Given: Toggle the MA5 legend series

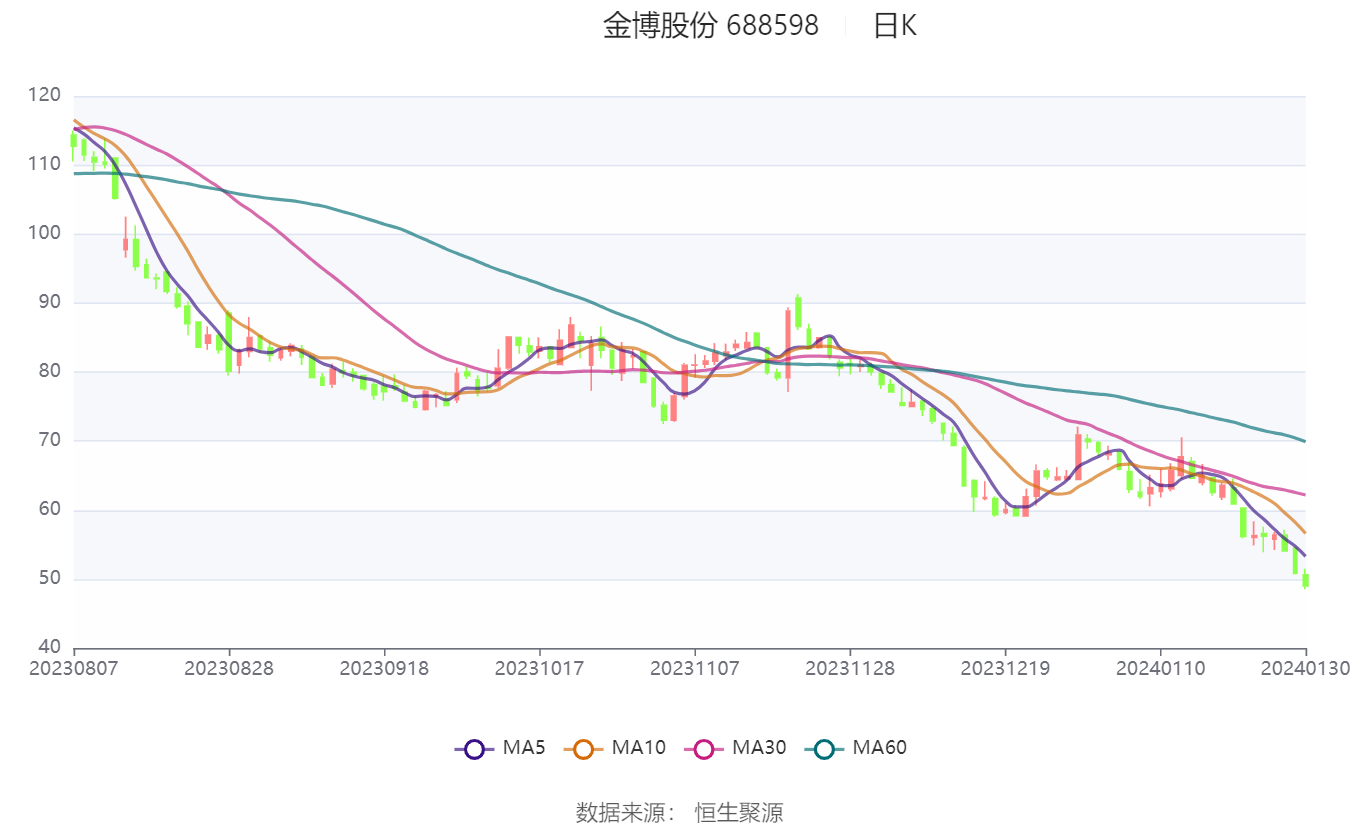Looking at the screenshot, I should coord(500,747).
